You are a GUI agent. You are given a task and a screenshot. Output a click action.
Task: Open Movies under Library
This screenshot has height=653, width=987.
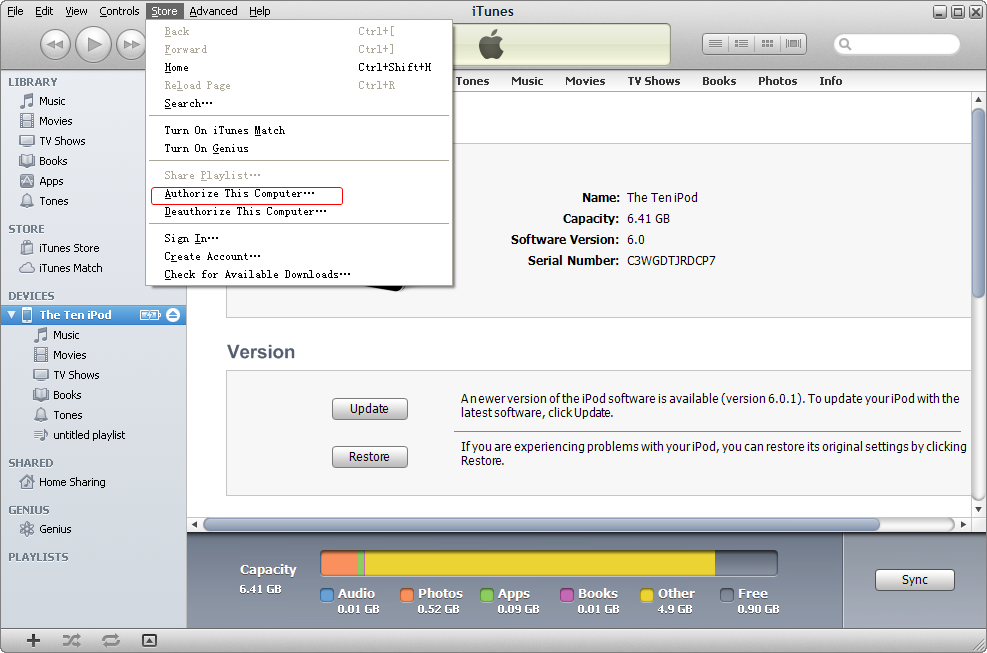55,121
